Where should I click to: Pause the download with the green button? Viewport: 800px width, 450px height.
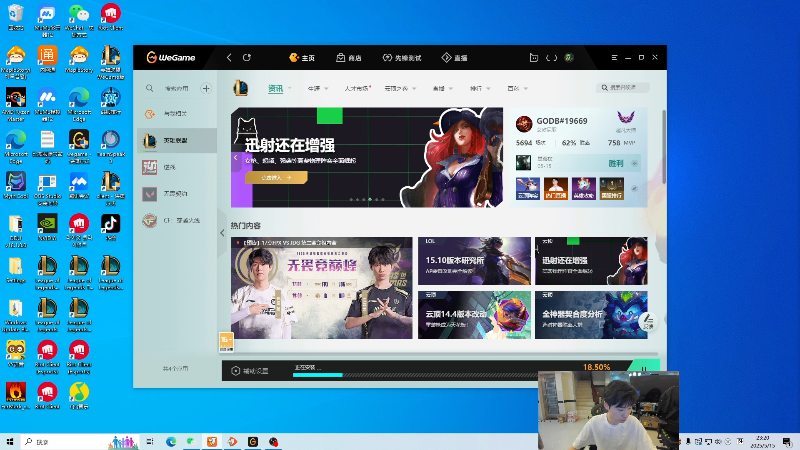tap(644, 367)
